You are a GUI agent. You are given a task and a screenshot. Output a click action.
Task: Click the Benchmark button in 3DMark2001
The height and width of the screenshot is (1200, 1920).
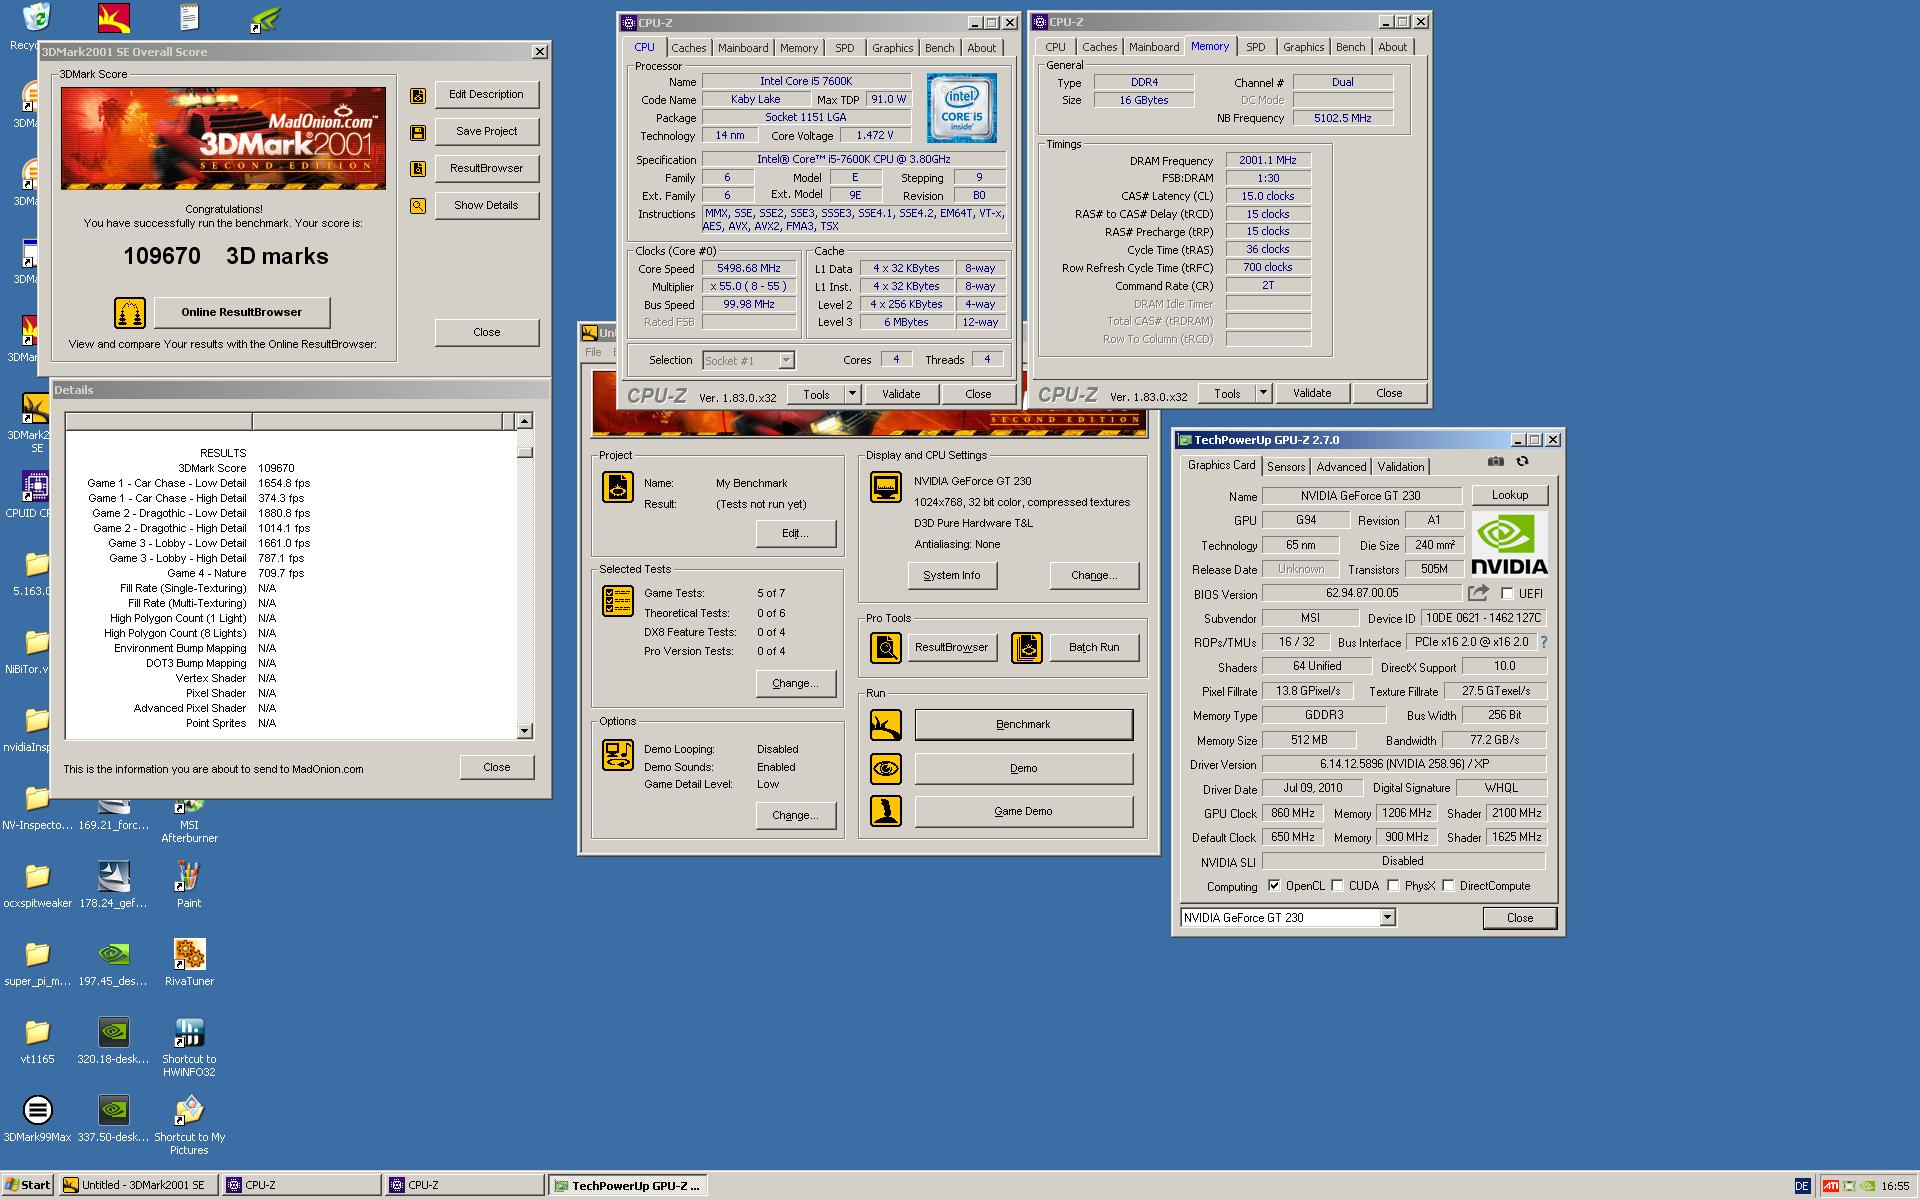click(1023, 725)
